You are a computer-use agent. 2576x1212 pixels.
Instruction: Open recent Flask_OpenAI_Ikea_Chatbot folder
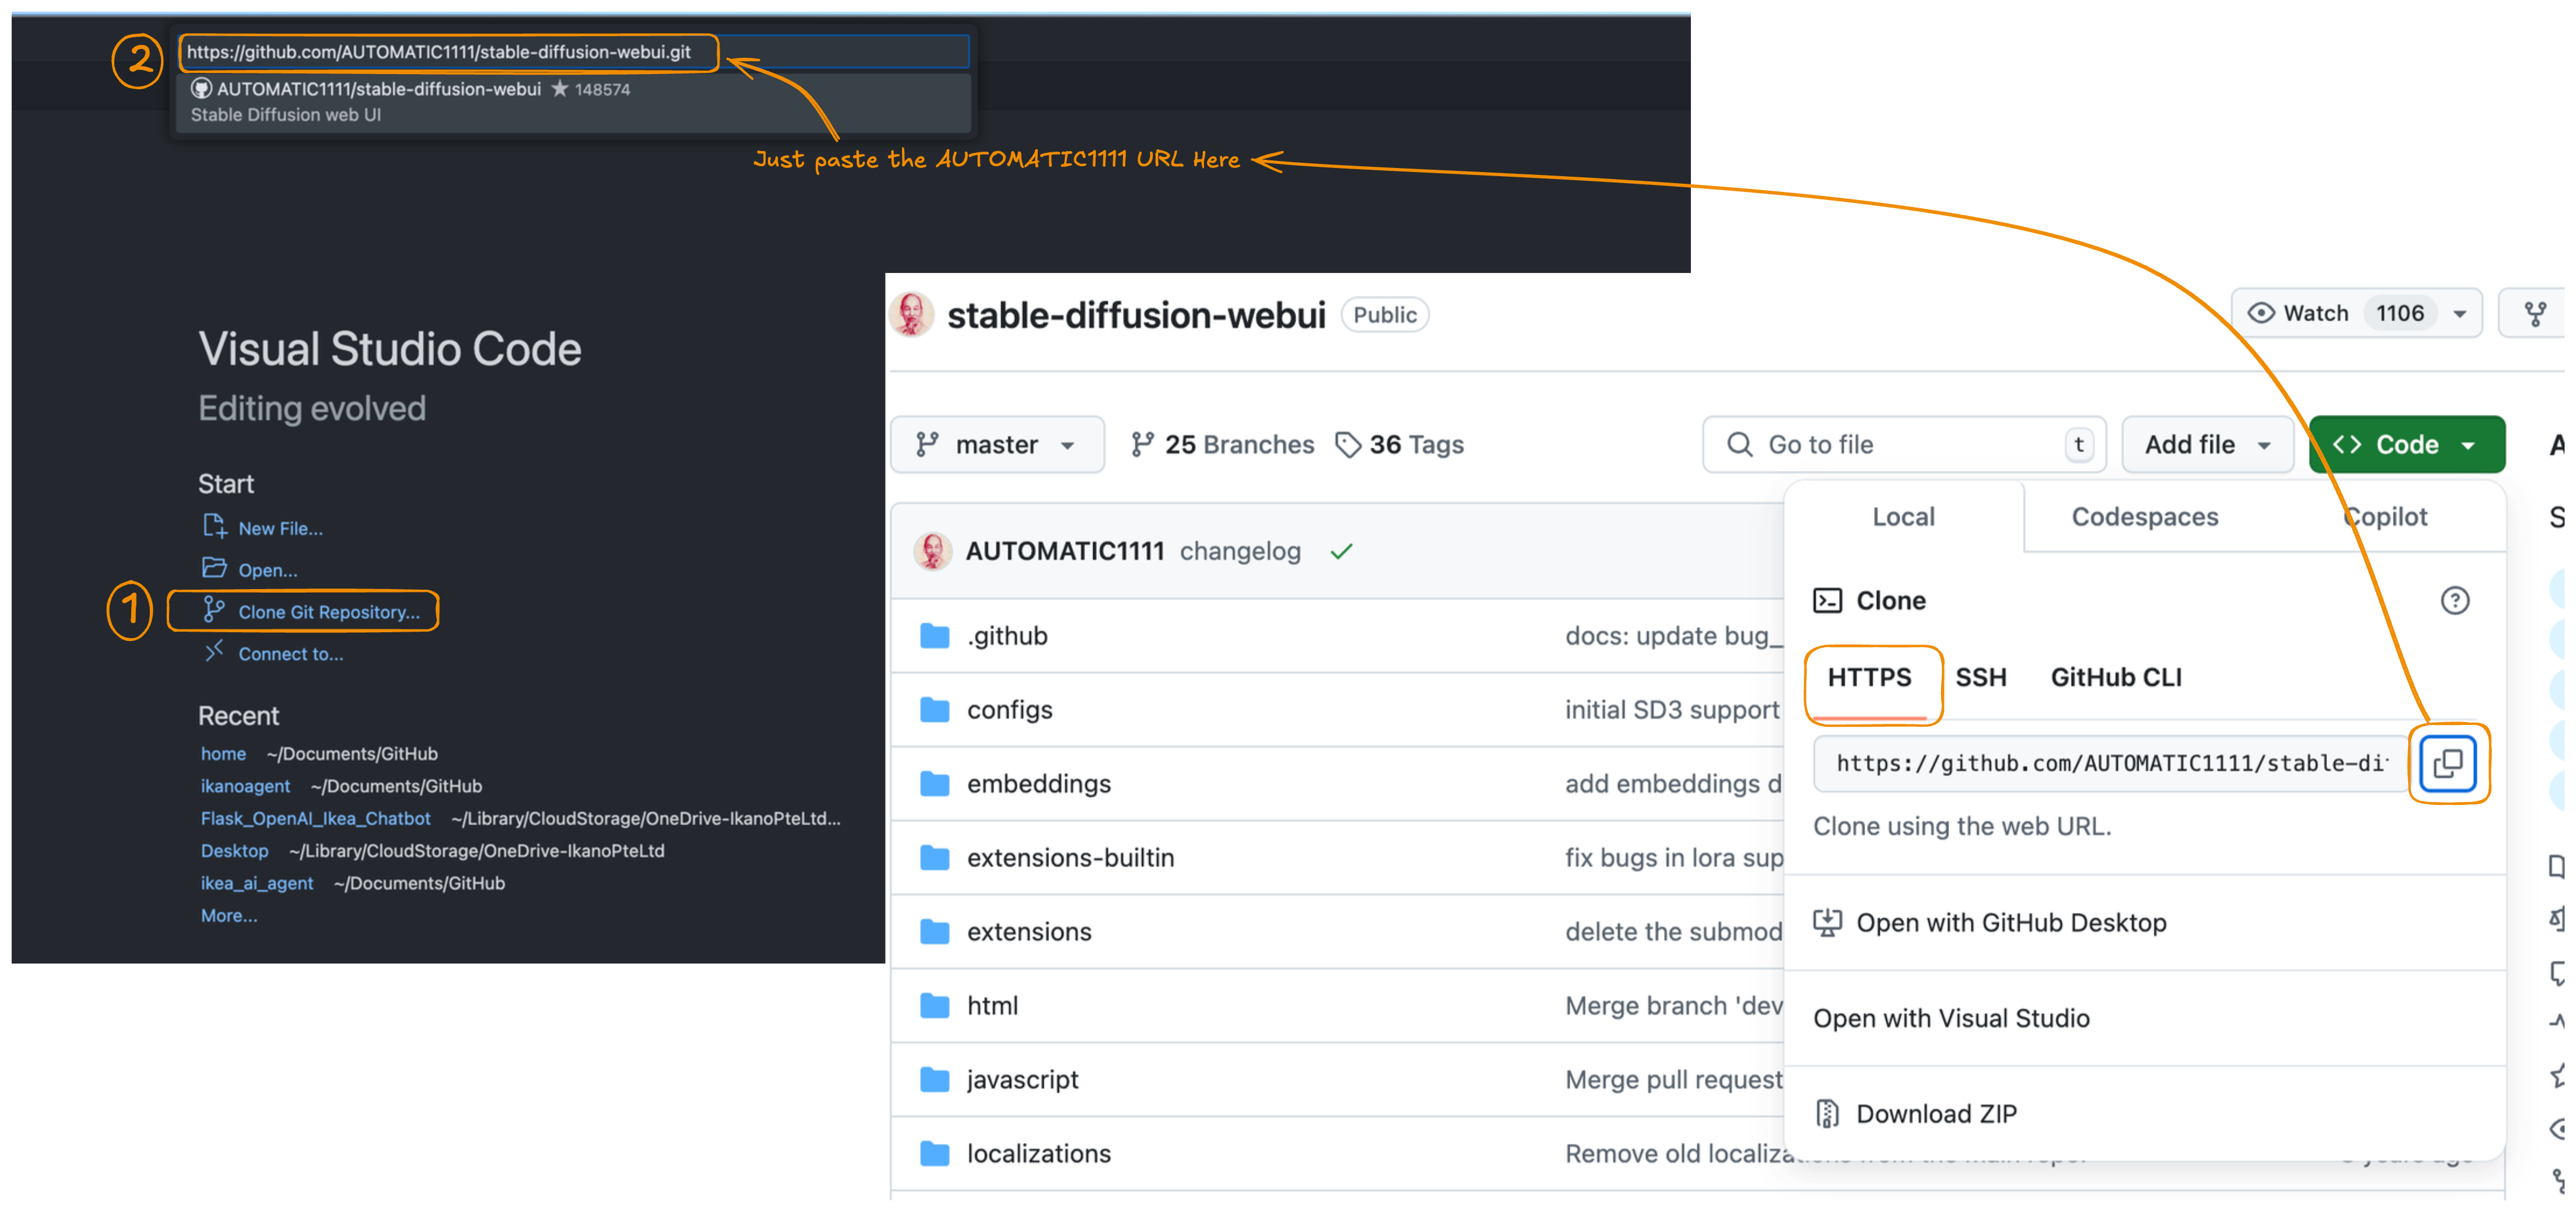click(x=315, y=818)
